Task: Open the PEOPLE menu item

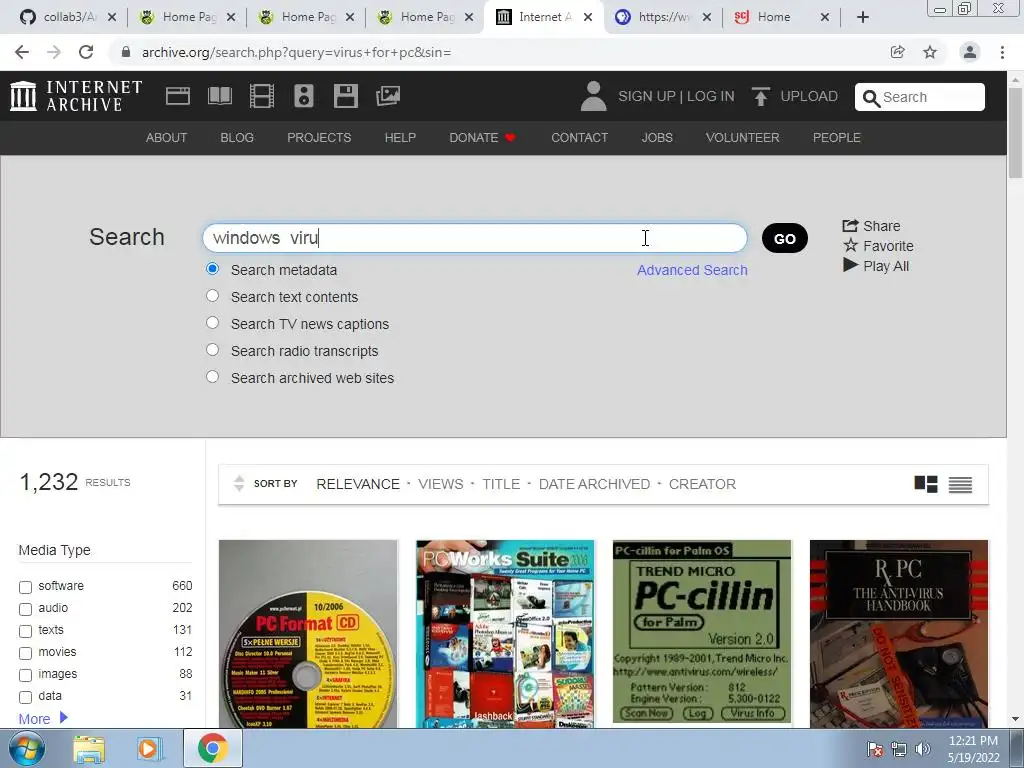Action: click(x=837, y=138)
